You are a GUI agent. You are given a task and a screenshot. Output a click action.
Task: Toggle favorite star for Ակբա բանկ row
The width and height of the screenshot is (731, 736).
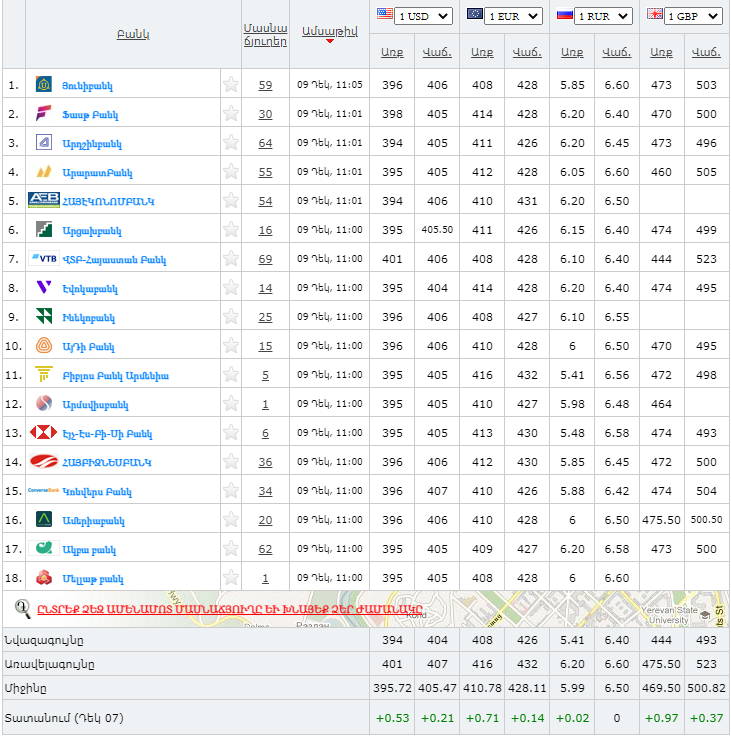tap(231, 548)
